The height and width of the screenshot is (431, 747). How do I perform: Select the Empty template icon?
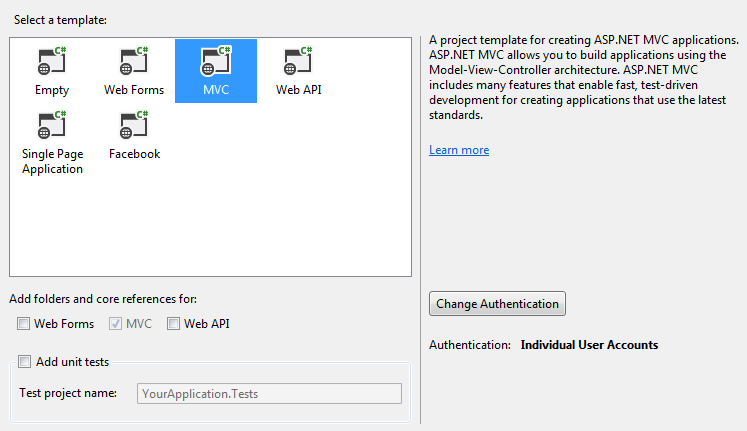[x=52, y=61]
